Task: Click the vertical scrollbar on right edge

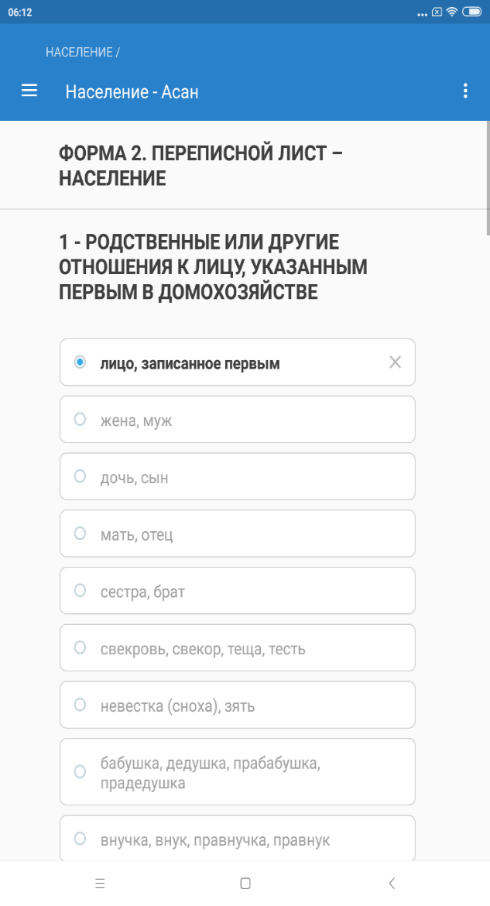Action: [488, 178]
